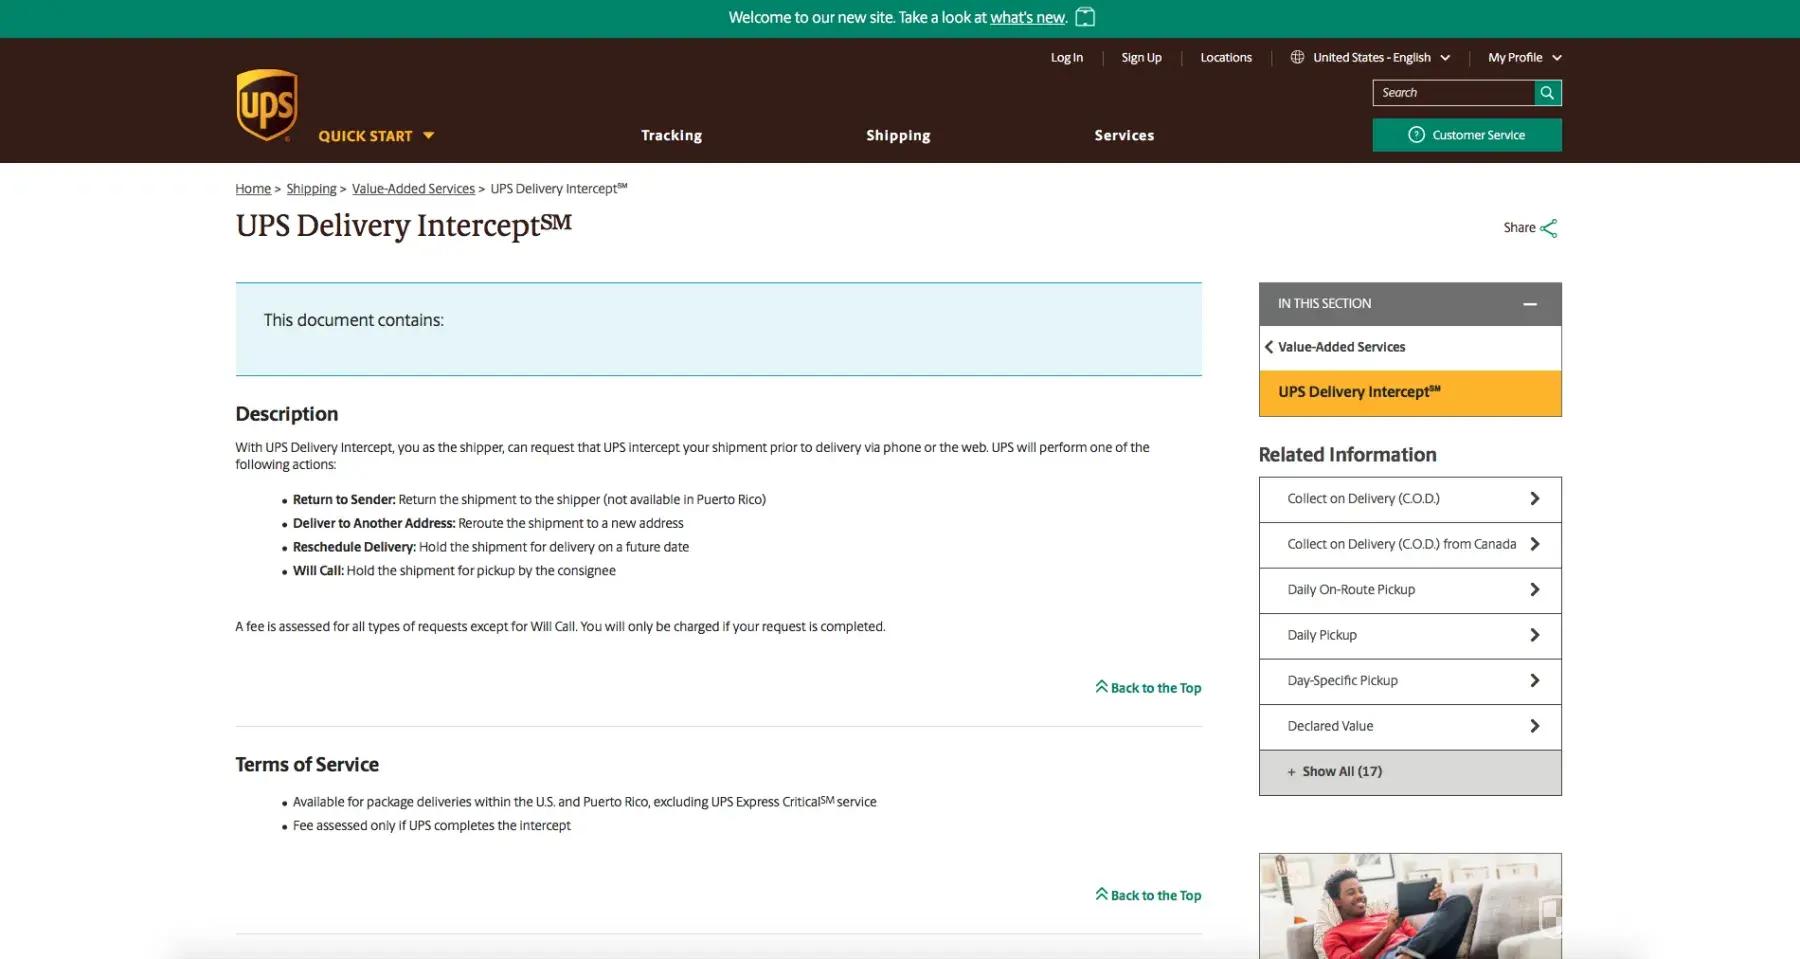Viewport: 1800px width, 959px height.
Task: Click the UPS shield logo
Action: click(266, 105)
